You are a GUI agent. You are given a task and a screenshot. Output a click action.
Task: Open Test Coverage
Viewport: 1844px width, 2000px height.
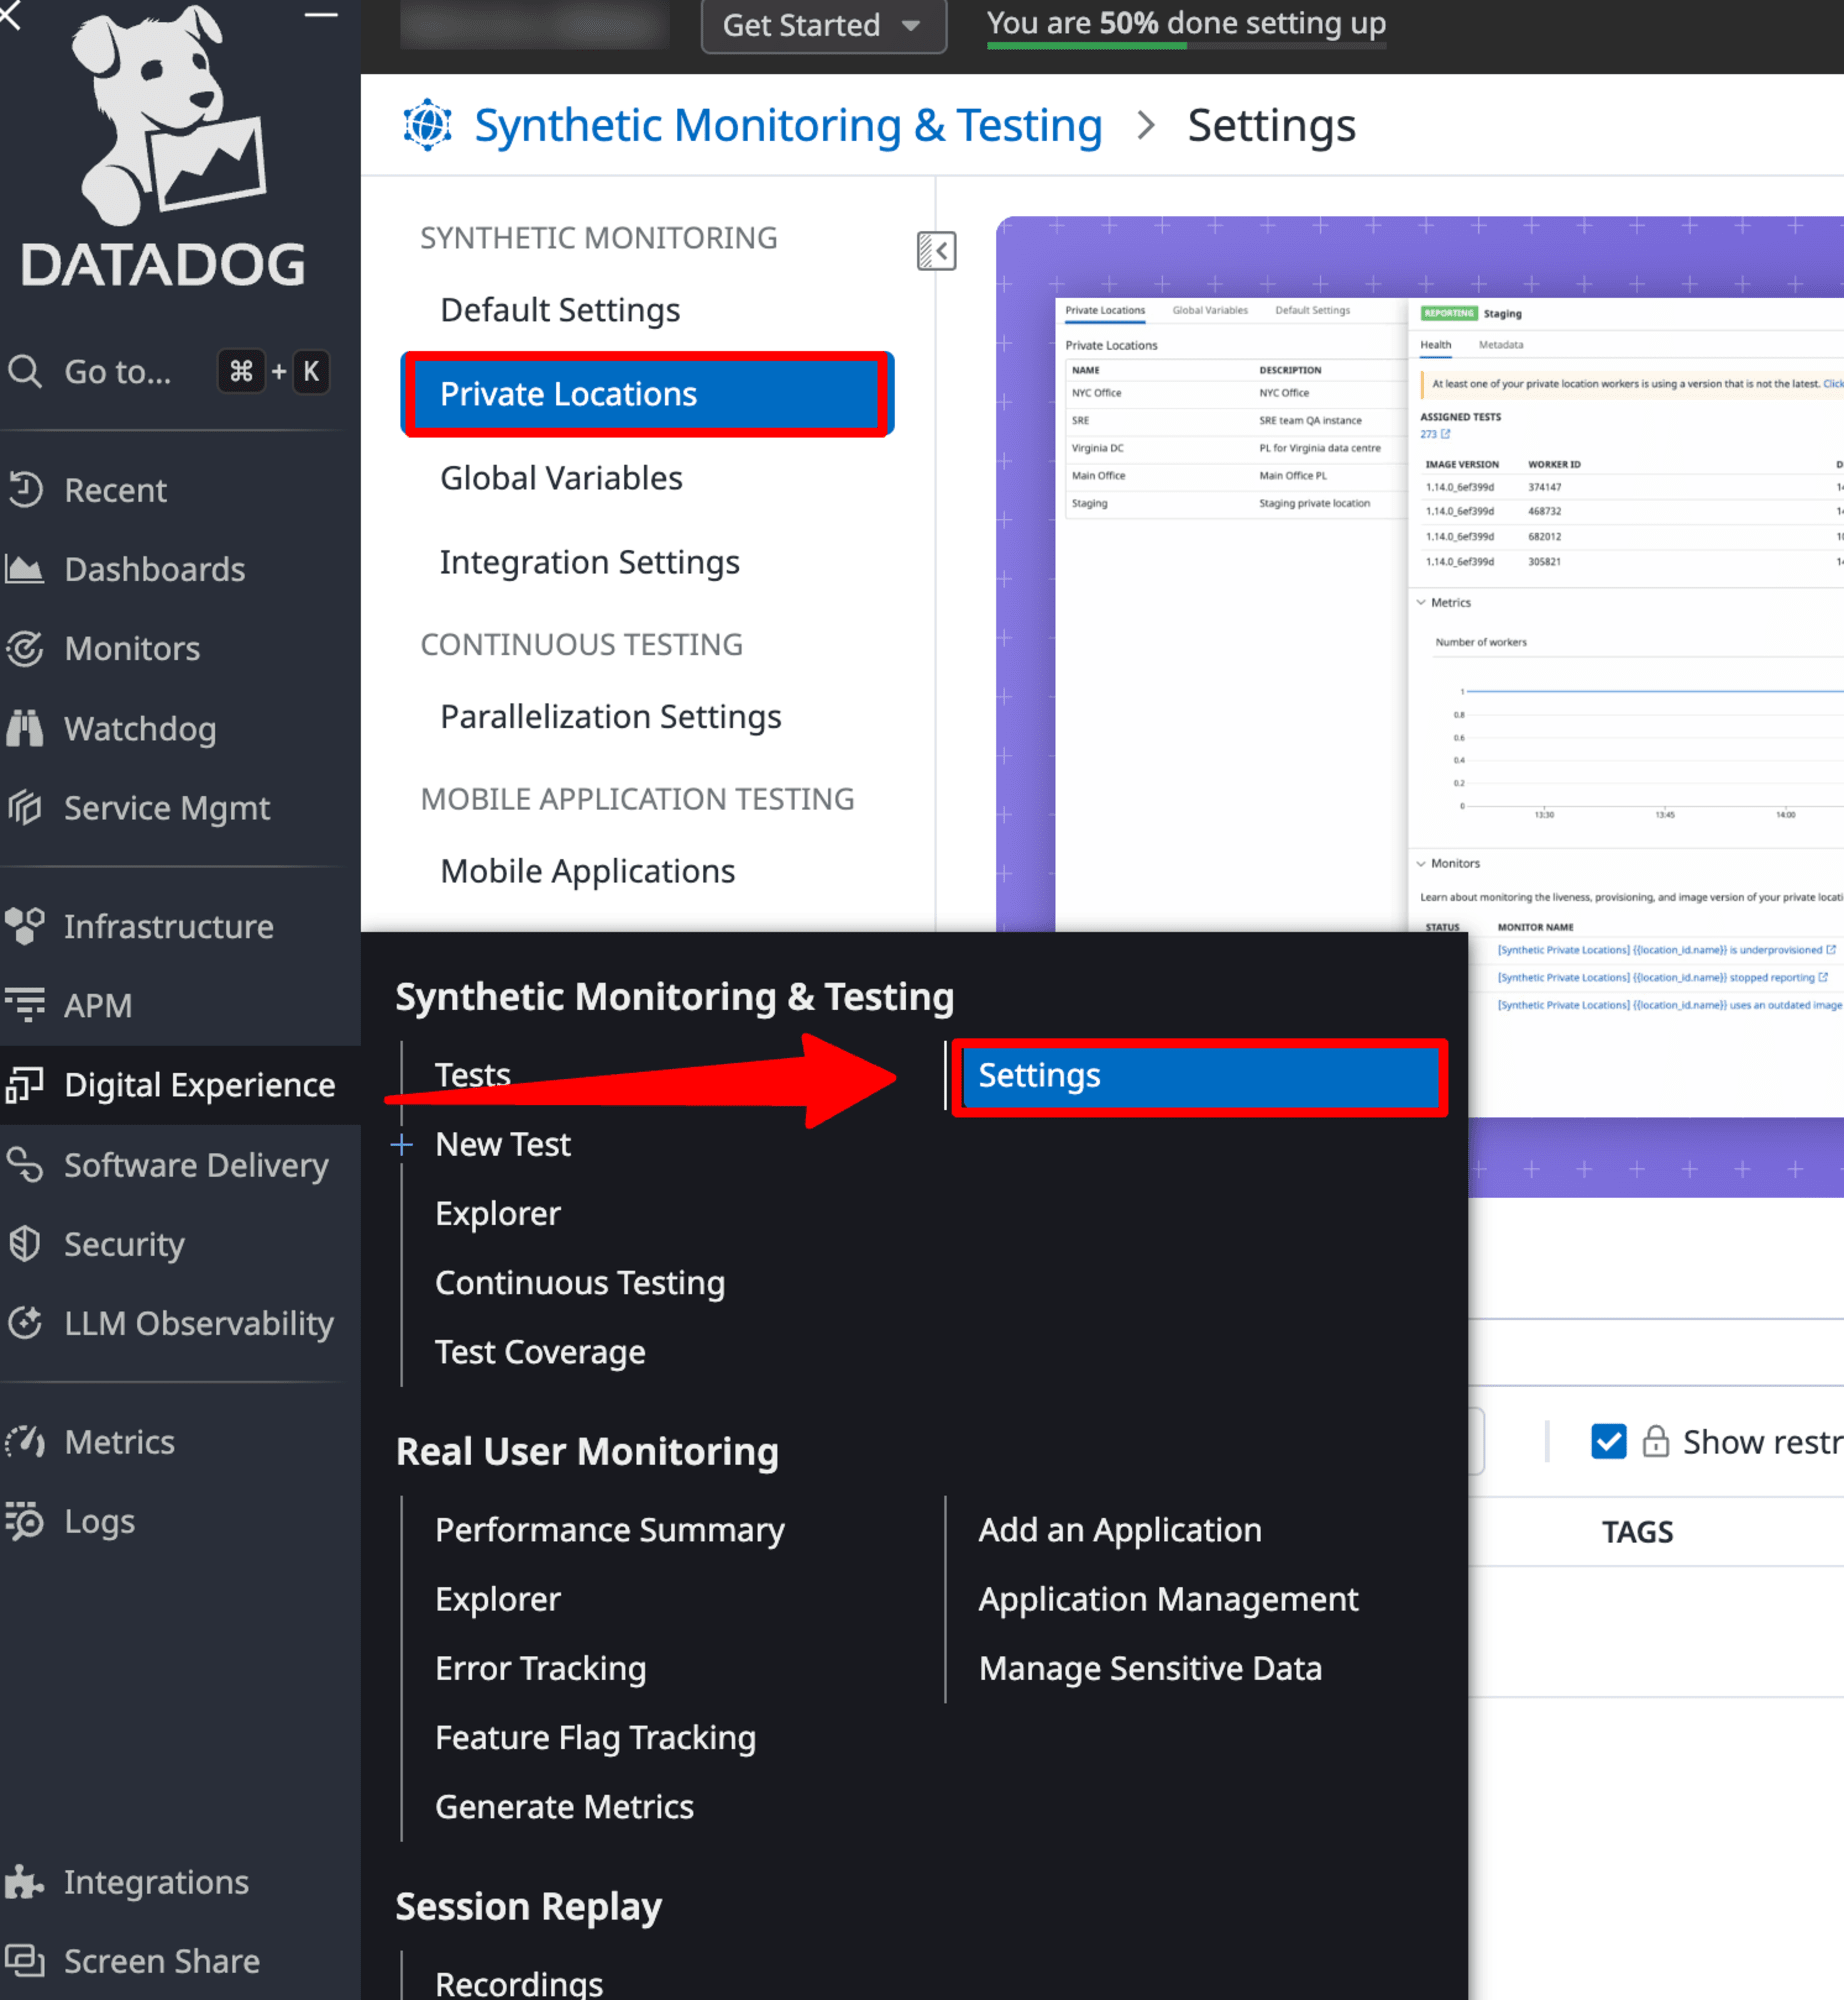[x=540, y=1352]
